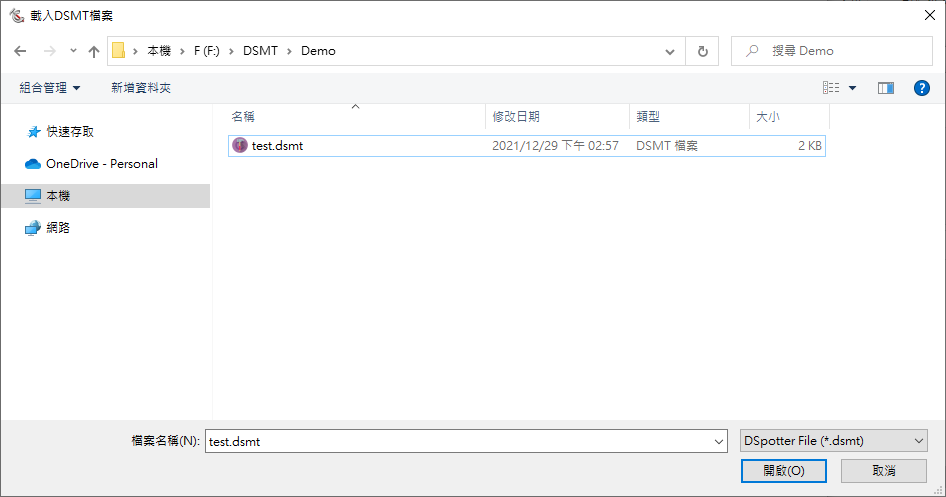Click the 取消 button

click(x=883, y=470)
